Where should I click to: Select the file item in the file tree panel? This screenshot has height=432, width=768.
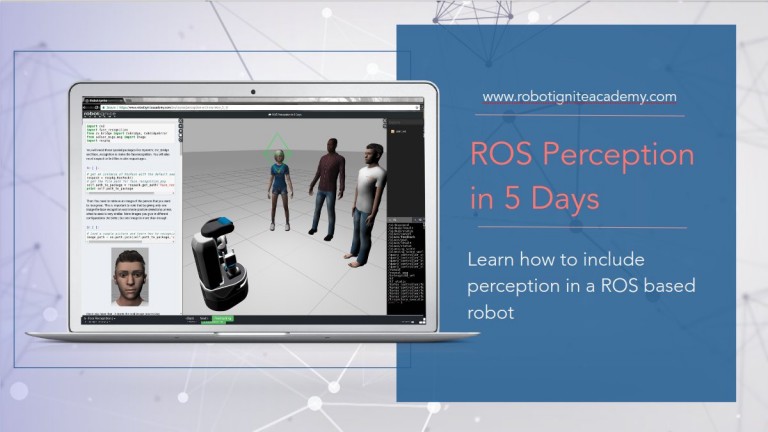(x=399, y=132)
